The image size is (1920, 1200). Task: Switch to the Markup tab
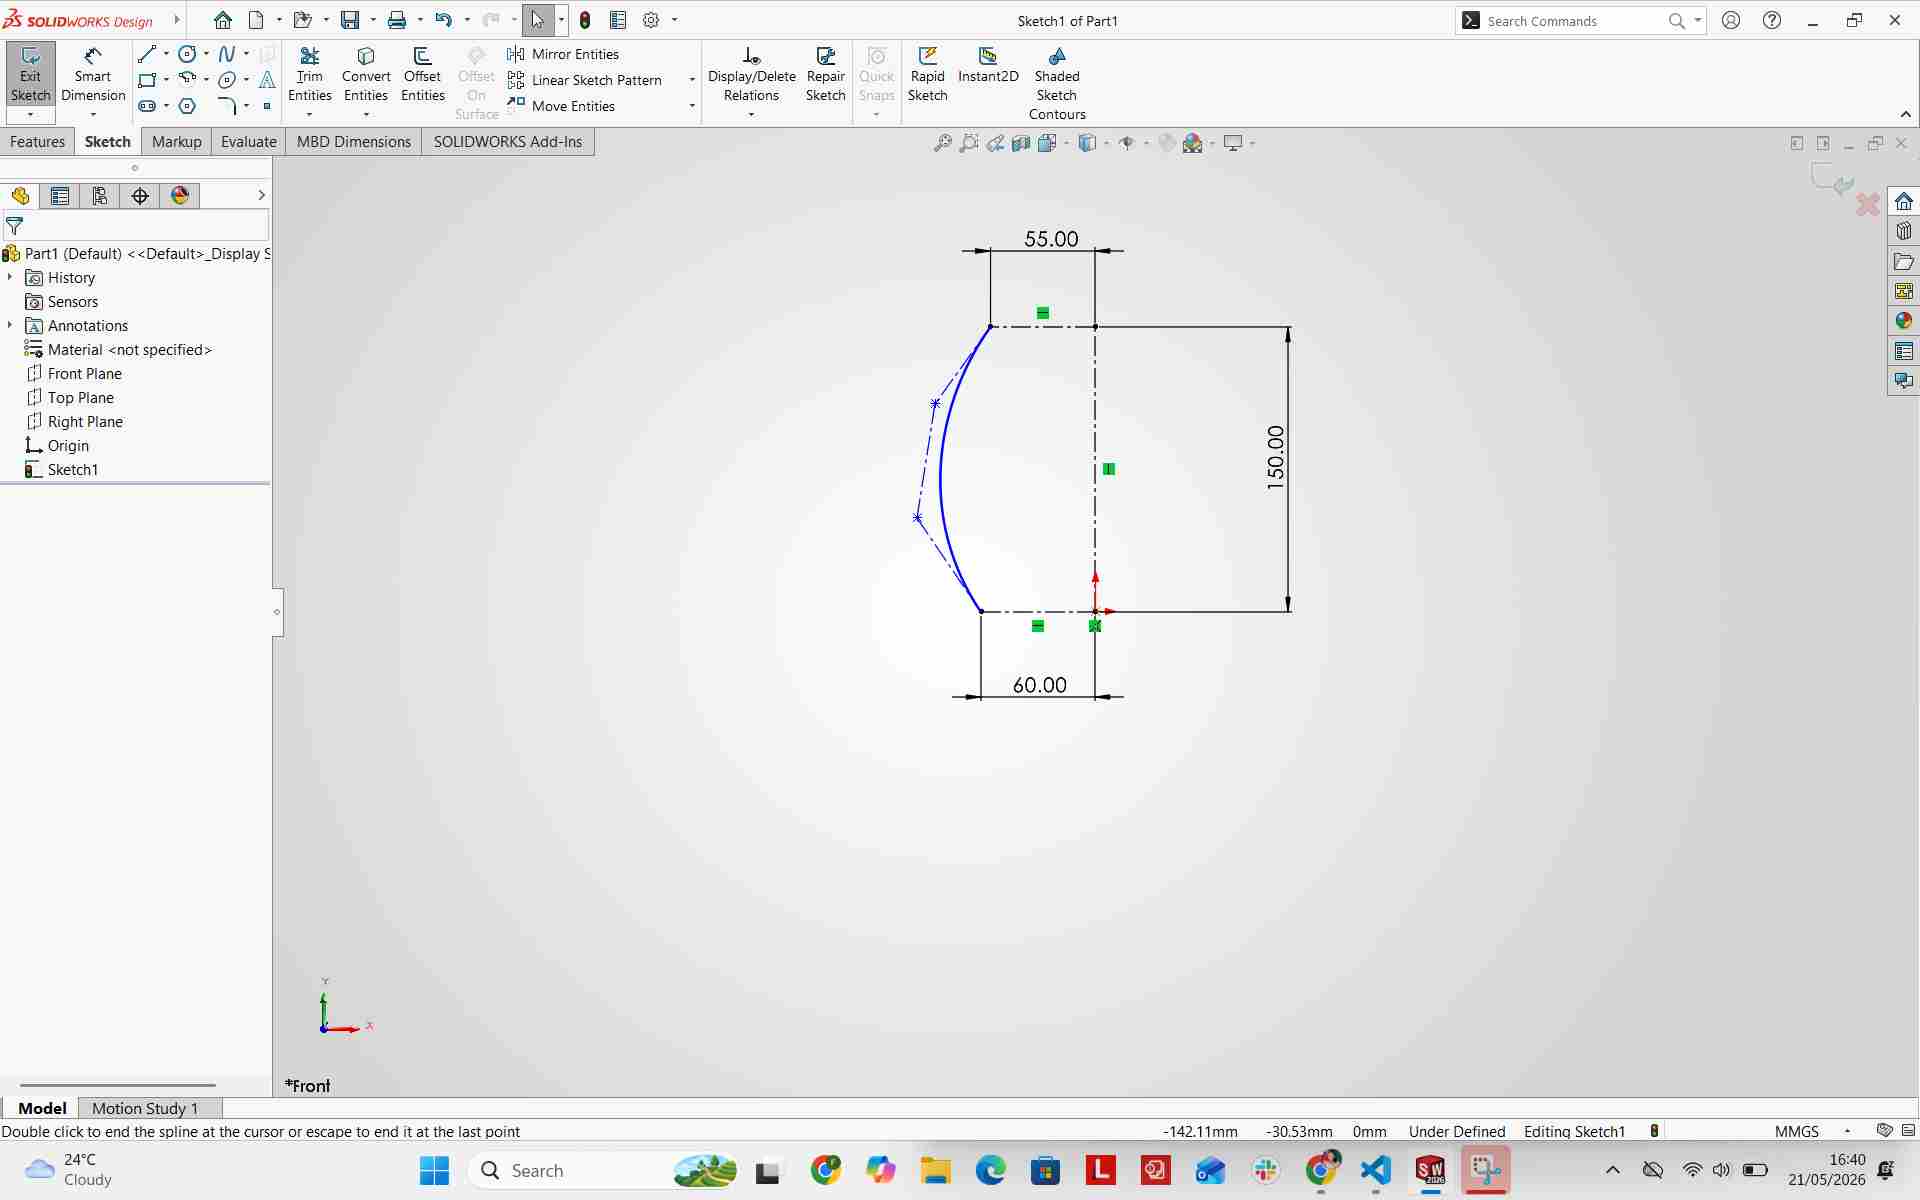[x=177, y=142]
